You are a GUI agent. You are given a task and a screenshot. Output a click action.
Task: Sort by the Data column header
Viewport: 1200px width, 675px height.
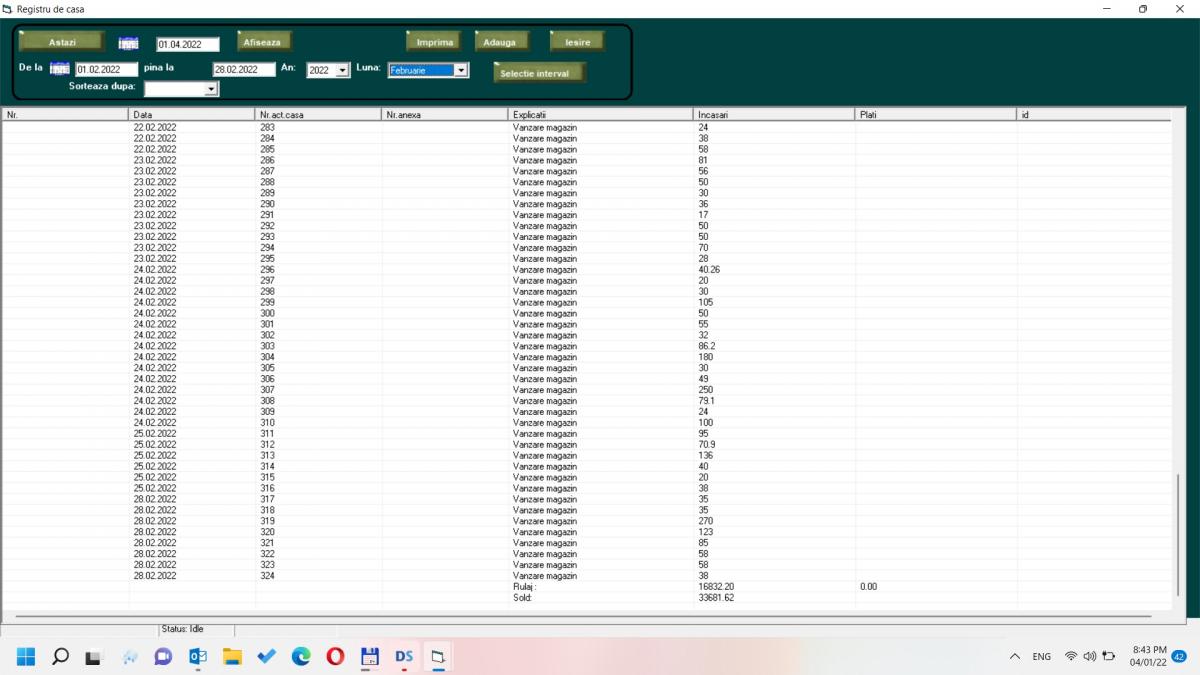point(192,115)
